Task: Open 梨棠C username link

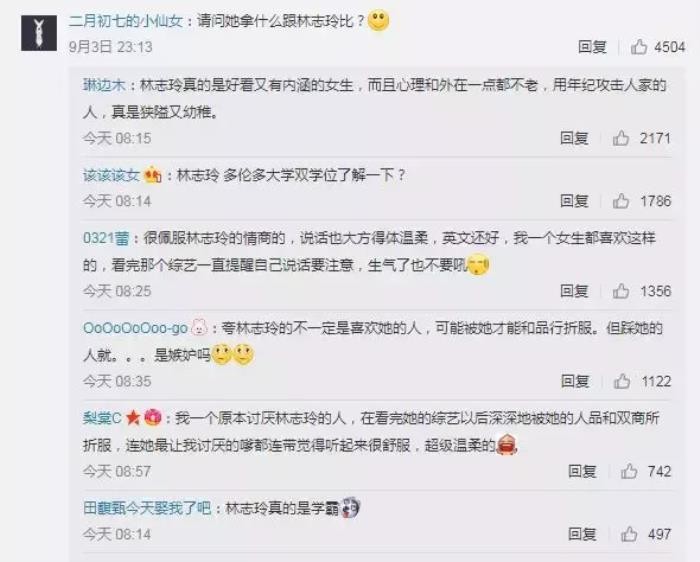Action: pyautogui.click(x=102, y=418)
